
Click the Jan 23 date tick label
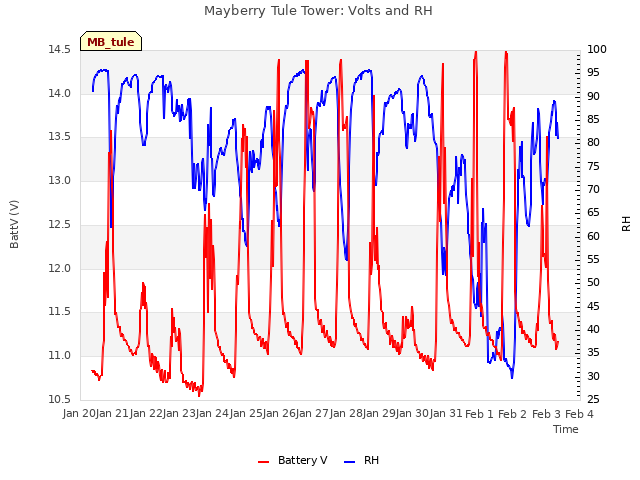click(x=180, y=414)
